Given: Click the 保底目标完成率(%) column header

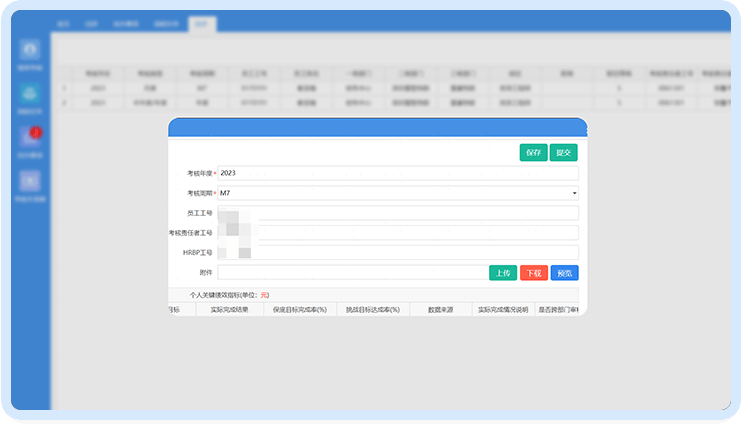Looking at the screenshot, I should coord(300,310).
